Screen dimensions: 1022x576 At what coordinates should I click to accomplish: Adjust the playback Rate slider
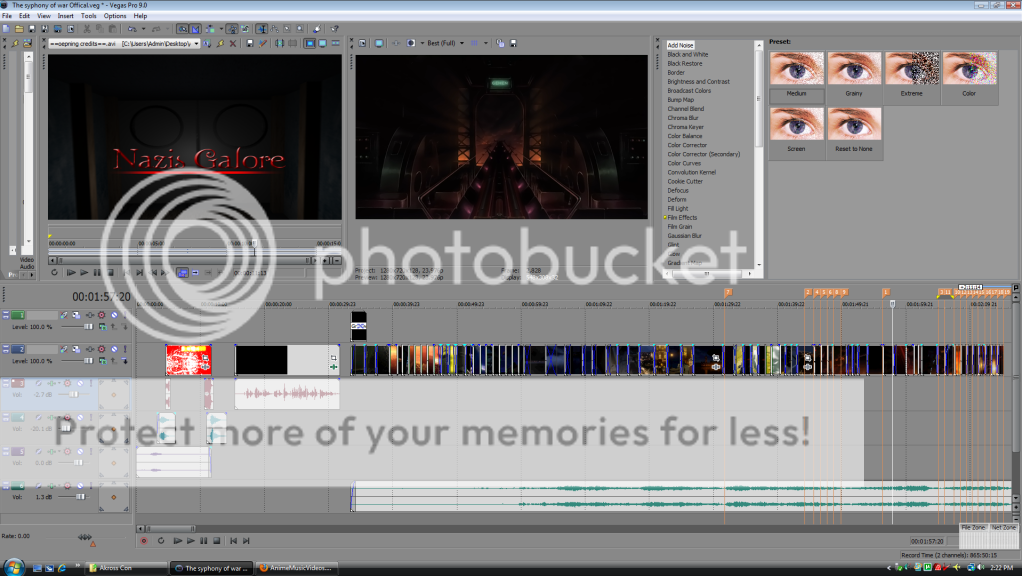(85, 537)
